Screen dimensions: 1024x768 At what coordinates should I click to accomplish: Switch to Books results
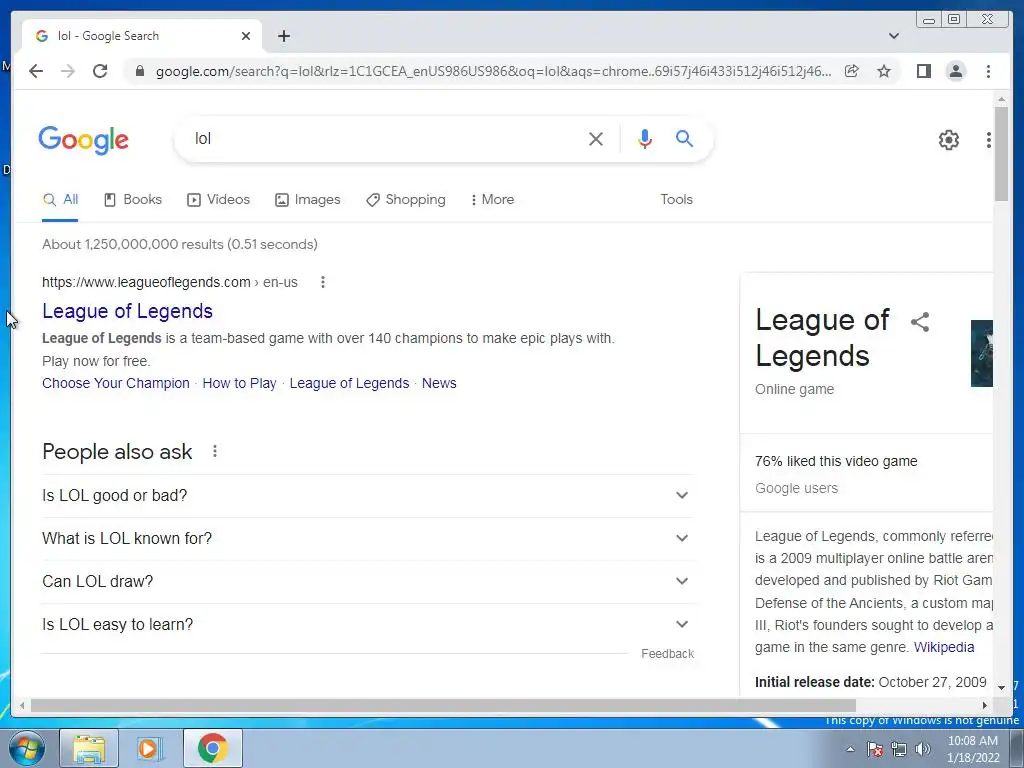pos(133,200)
